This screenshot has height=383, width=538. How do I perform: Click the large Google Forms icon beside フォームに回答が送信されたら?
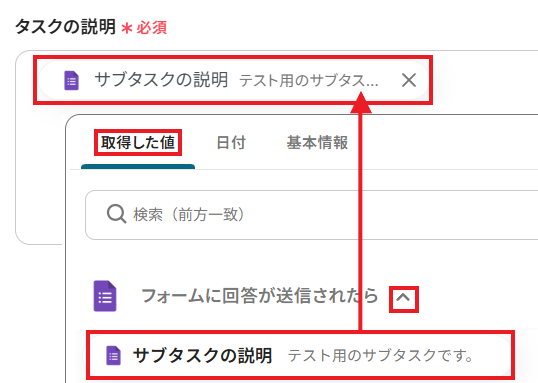(105, 296)
